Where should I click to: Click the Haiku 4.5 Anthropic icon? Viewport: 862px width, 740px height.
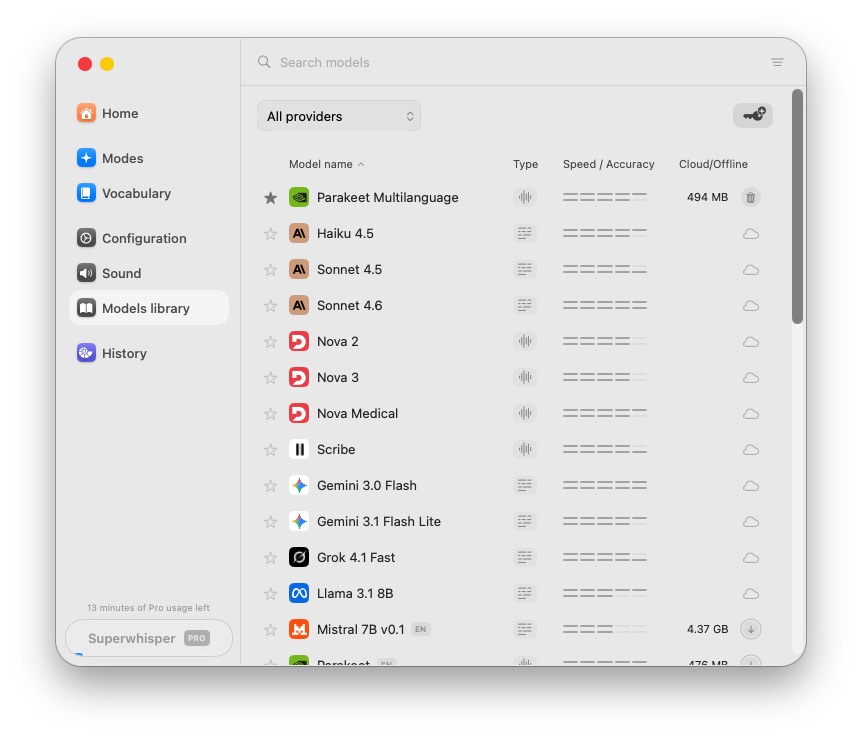point(299,234)
